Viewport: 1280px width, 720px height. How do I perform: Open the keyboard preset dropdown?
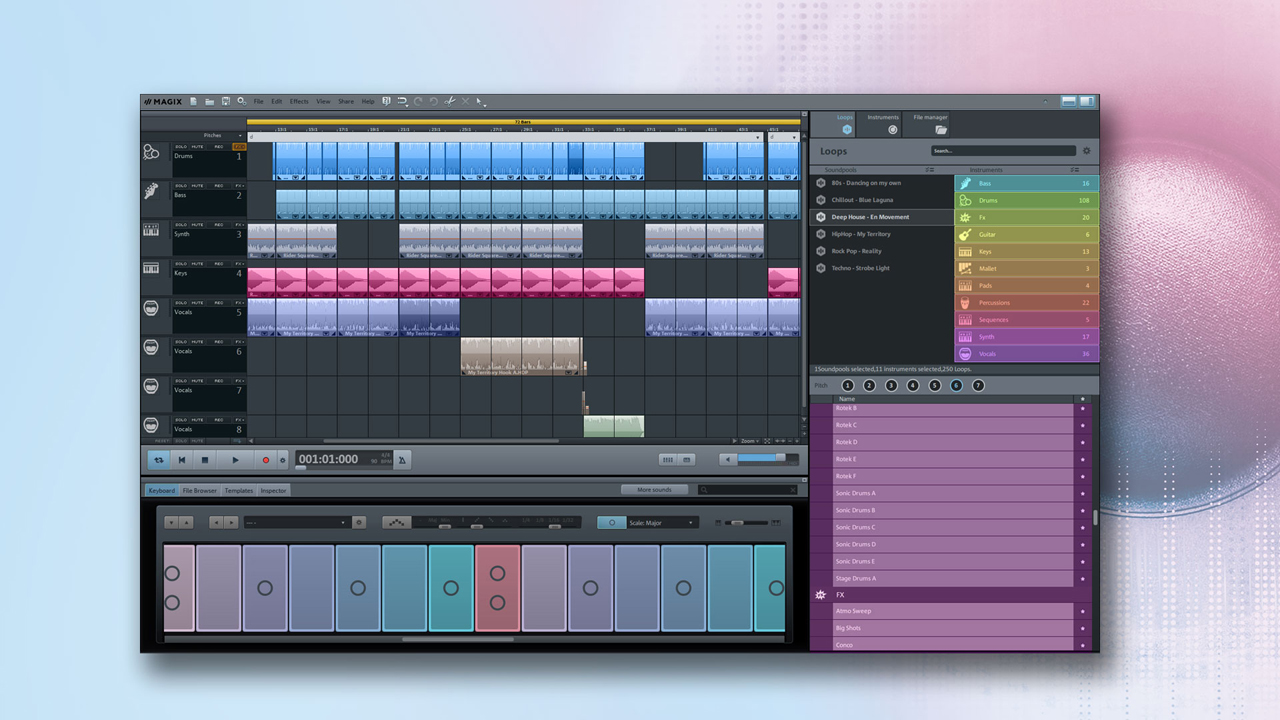pyautogui.click(x=296, y=522)
